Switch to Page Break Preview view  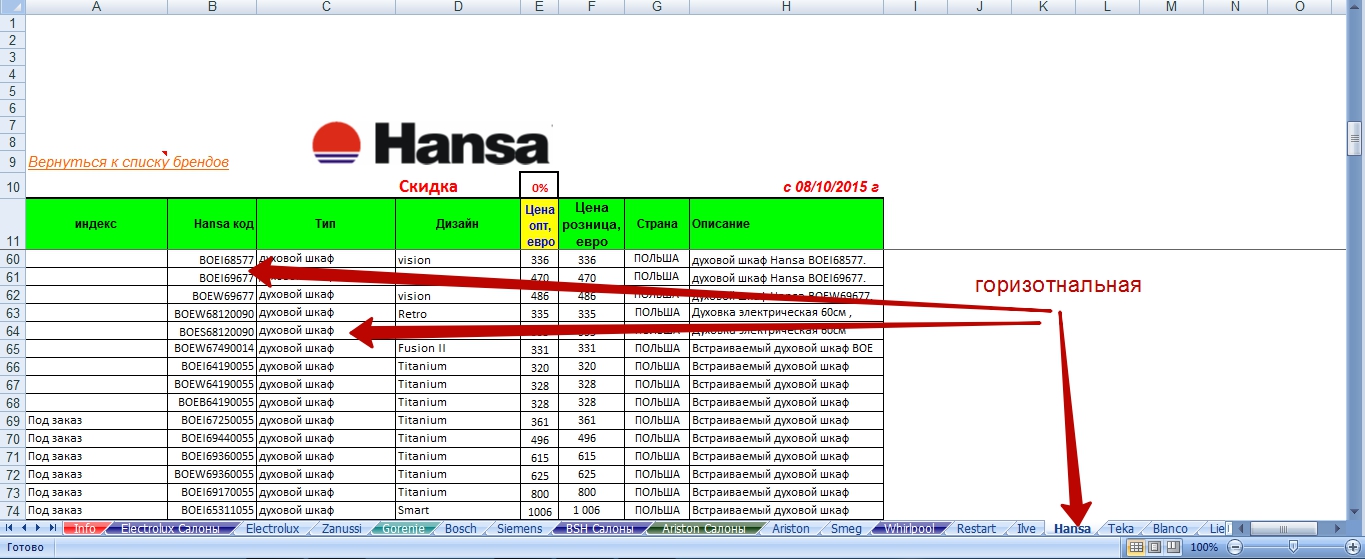point(1171,547)
